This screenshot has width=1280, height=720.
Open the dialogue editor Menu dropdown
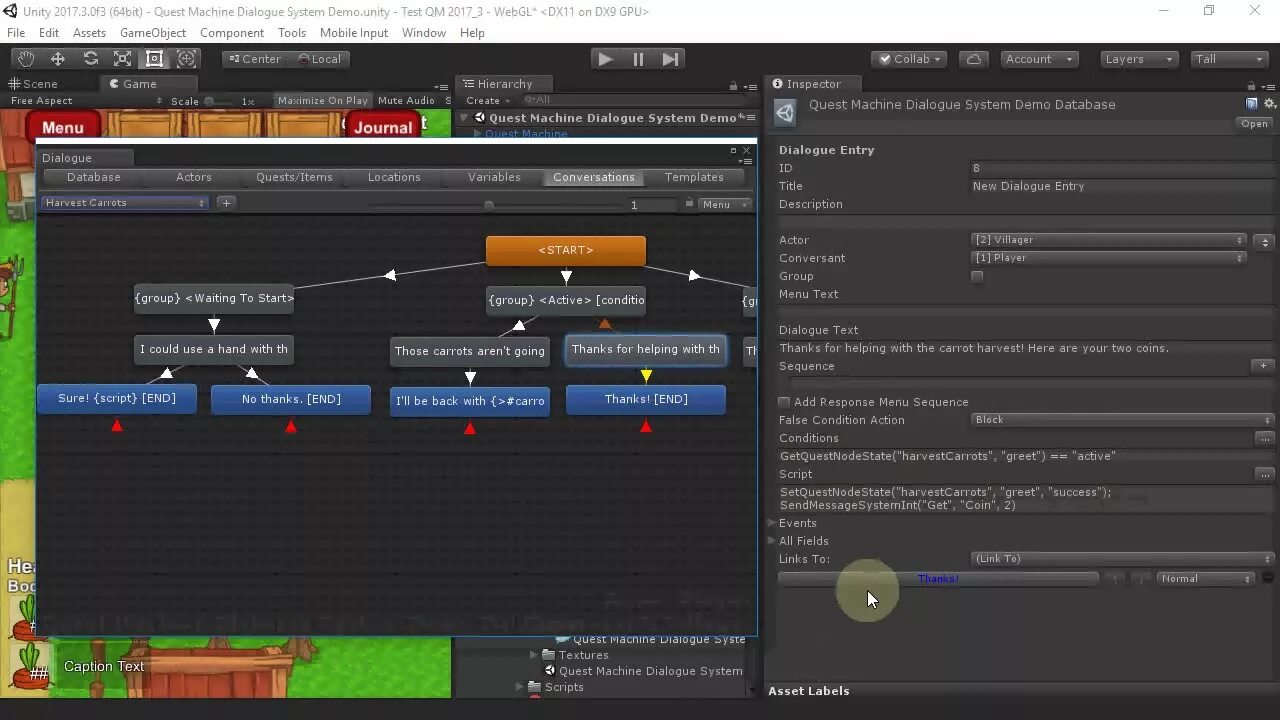coord(725,204)
